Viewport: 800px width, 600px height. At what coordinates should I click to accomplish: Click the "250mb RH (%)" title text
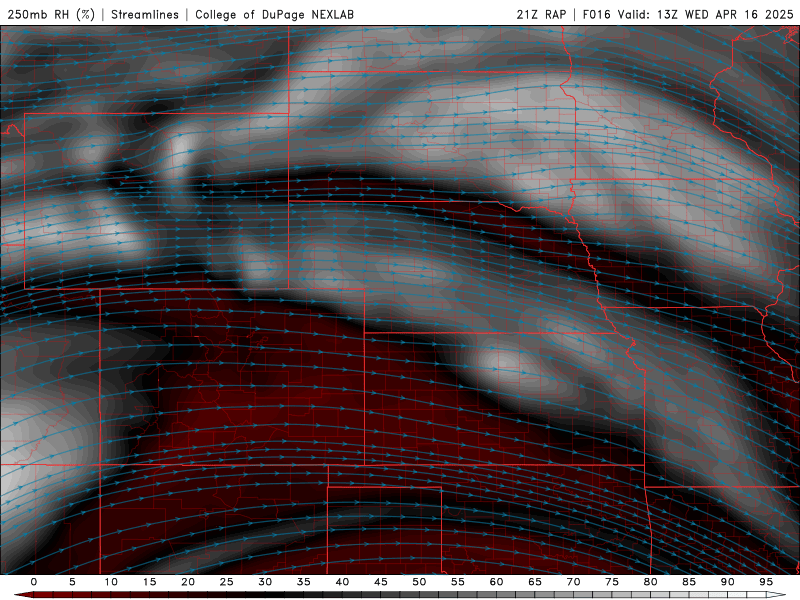[51, 14]
